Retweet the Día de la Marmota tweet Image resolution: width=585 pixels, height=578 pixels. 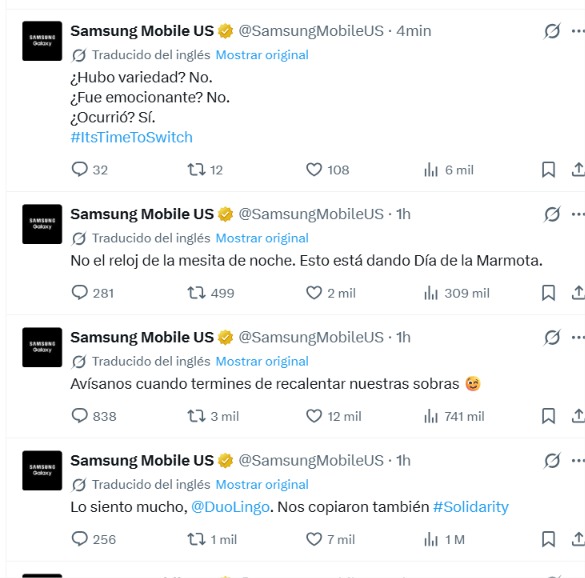(196, 293)
